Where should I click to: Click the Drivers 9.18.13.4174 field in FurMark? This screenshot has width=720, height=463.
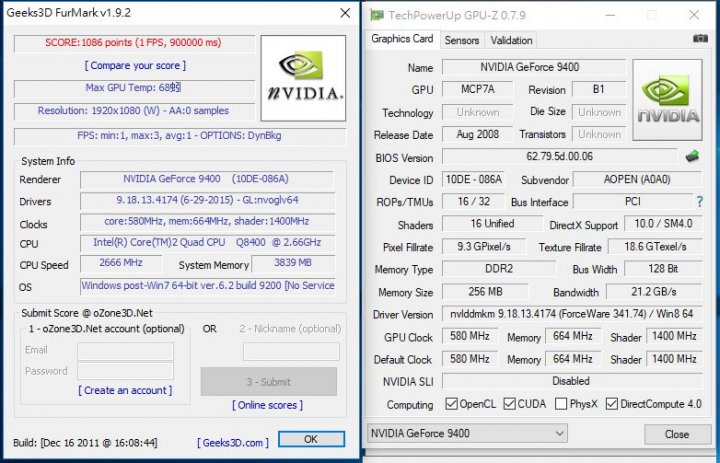pyautogui.click(x=207, y=200)
